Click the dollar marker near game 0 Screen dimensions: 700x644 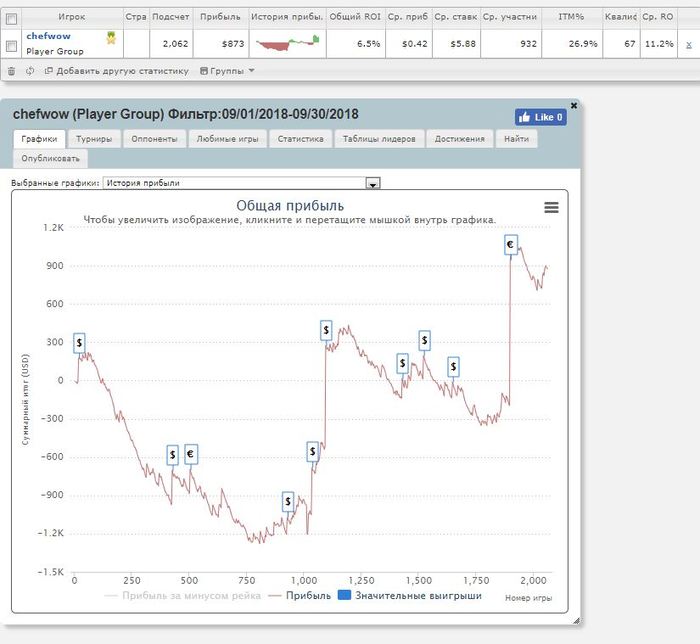pyautogui.click(x=79, y=343)
